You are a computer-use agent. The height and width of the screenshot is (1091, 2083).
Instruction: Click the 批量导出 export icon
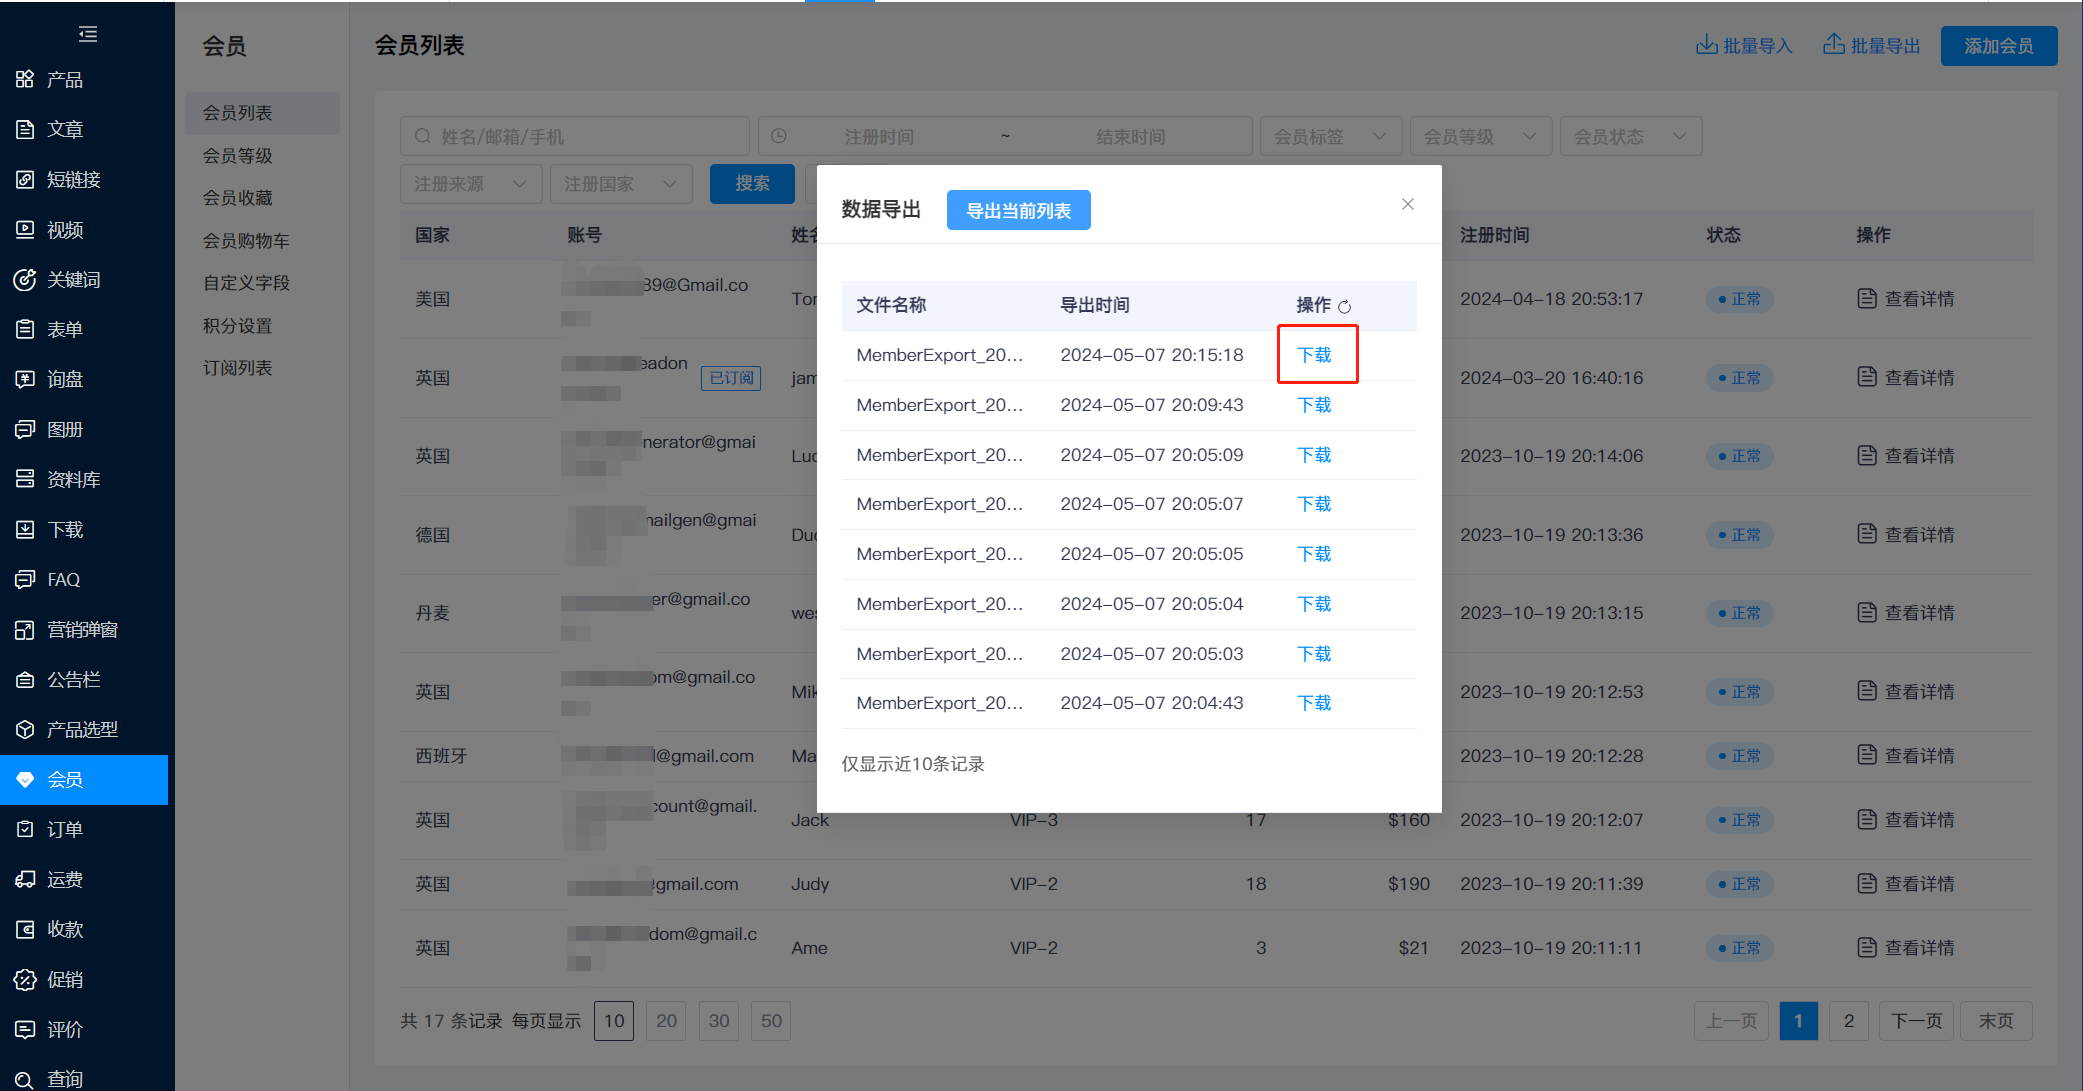pos(1833,44)
